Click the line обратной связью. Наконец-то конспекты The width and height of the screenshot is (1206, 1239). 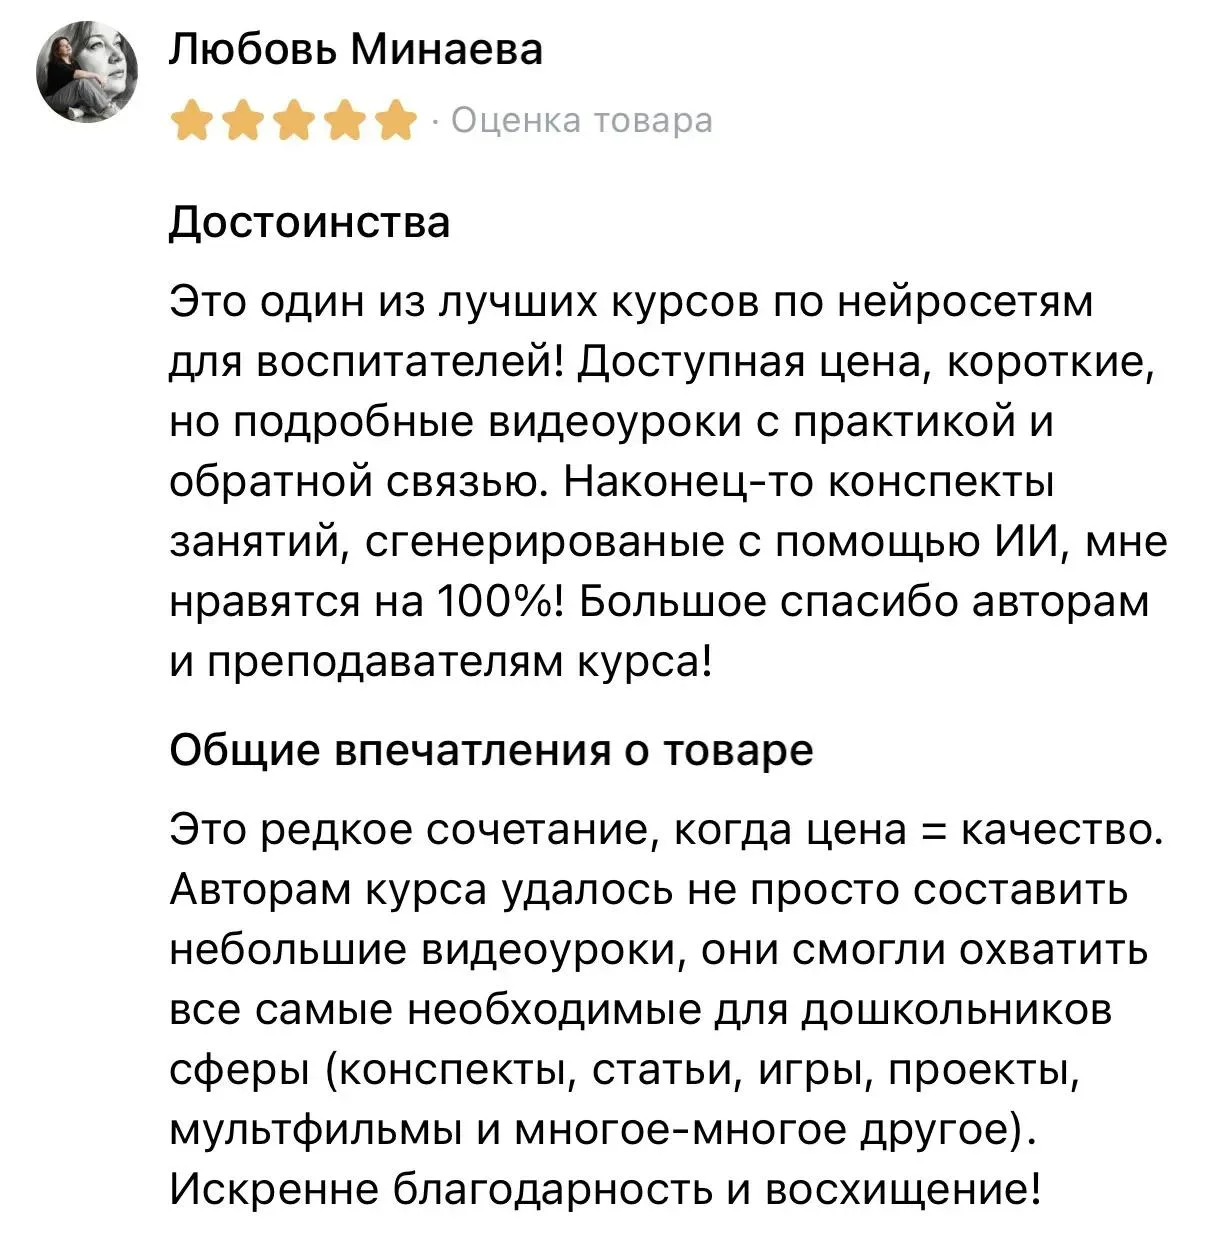coord(612,483)
